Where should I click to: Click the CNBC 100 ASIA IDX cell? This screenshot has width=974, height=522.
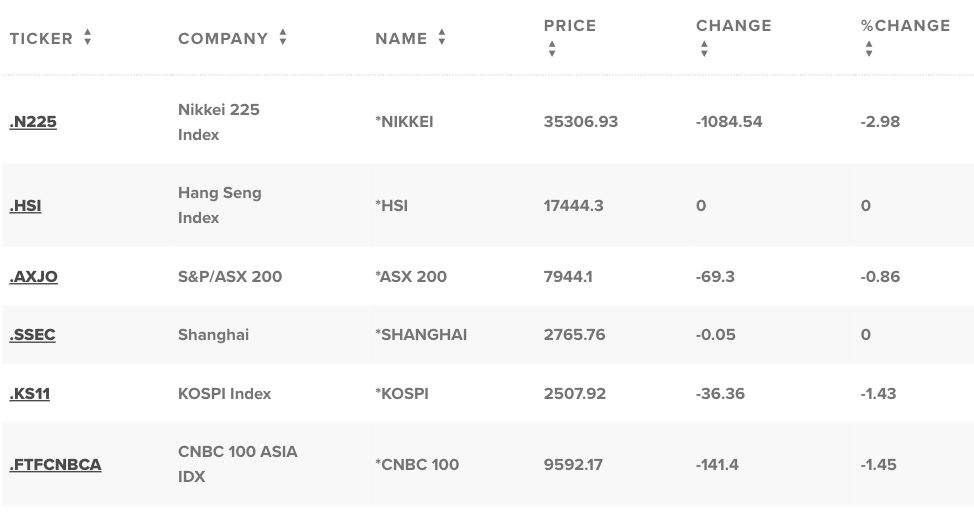coord(237,464)
